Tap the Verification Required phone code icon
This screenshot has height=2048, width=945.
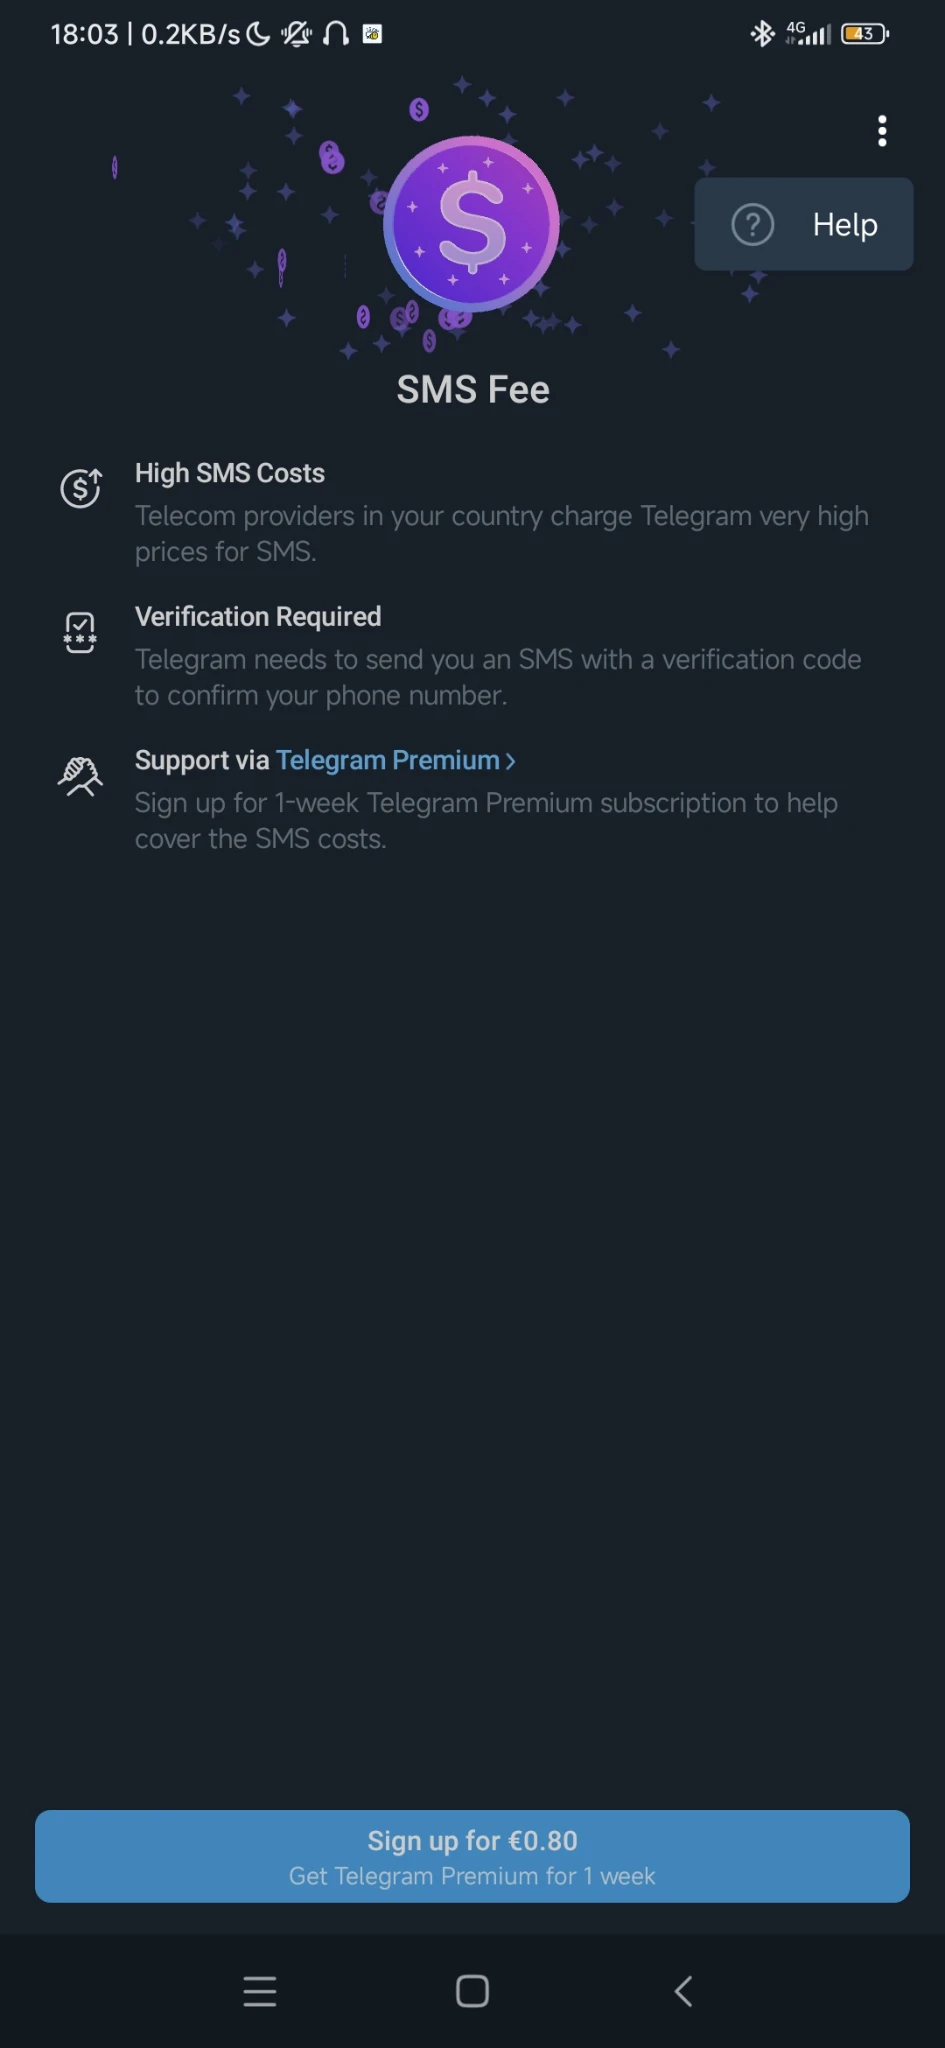tap(80, 632)
